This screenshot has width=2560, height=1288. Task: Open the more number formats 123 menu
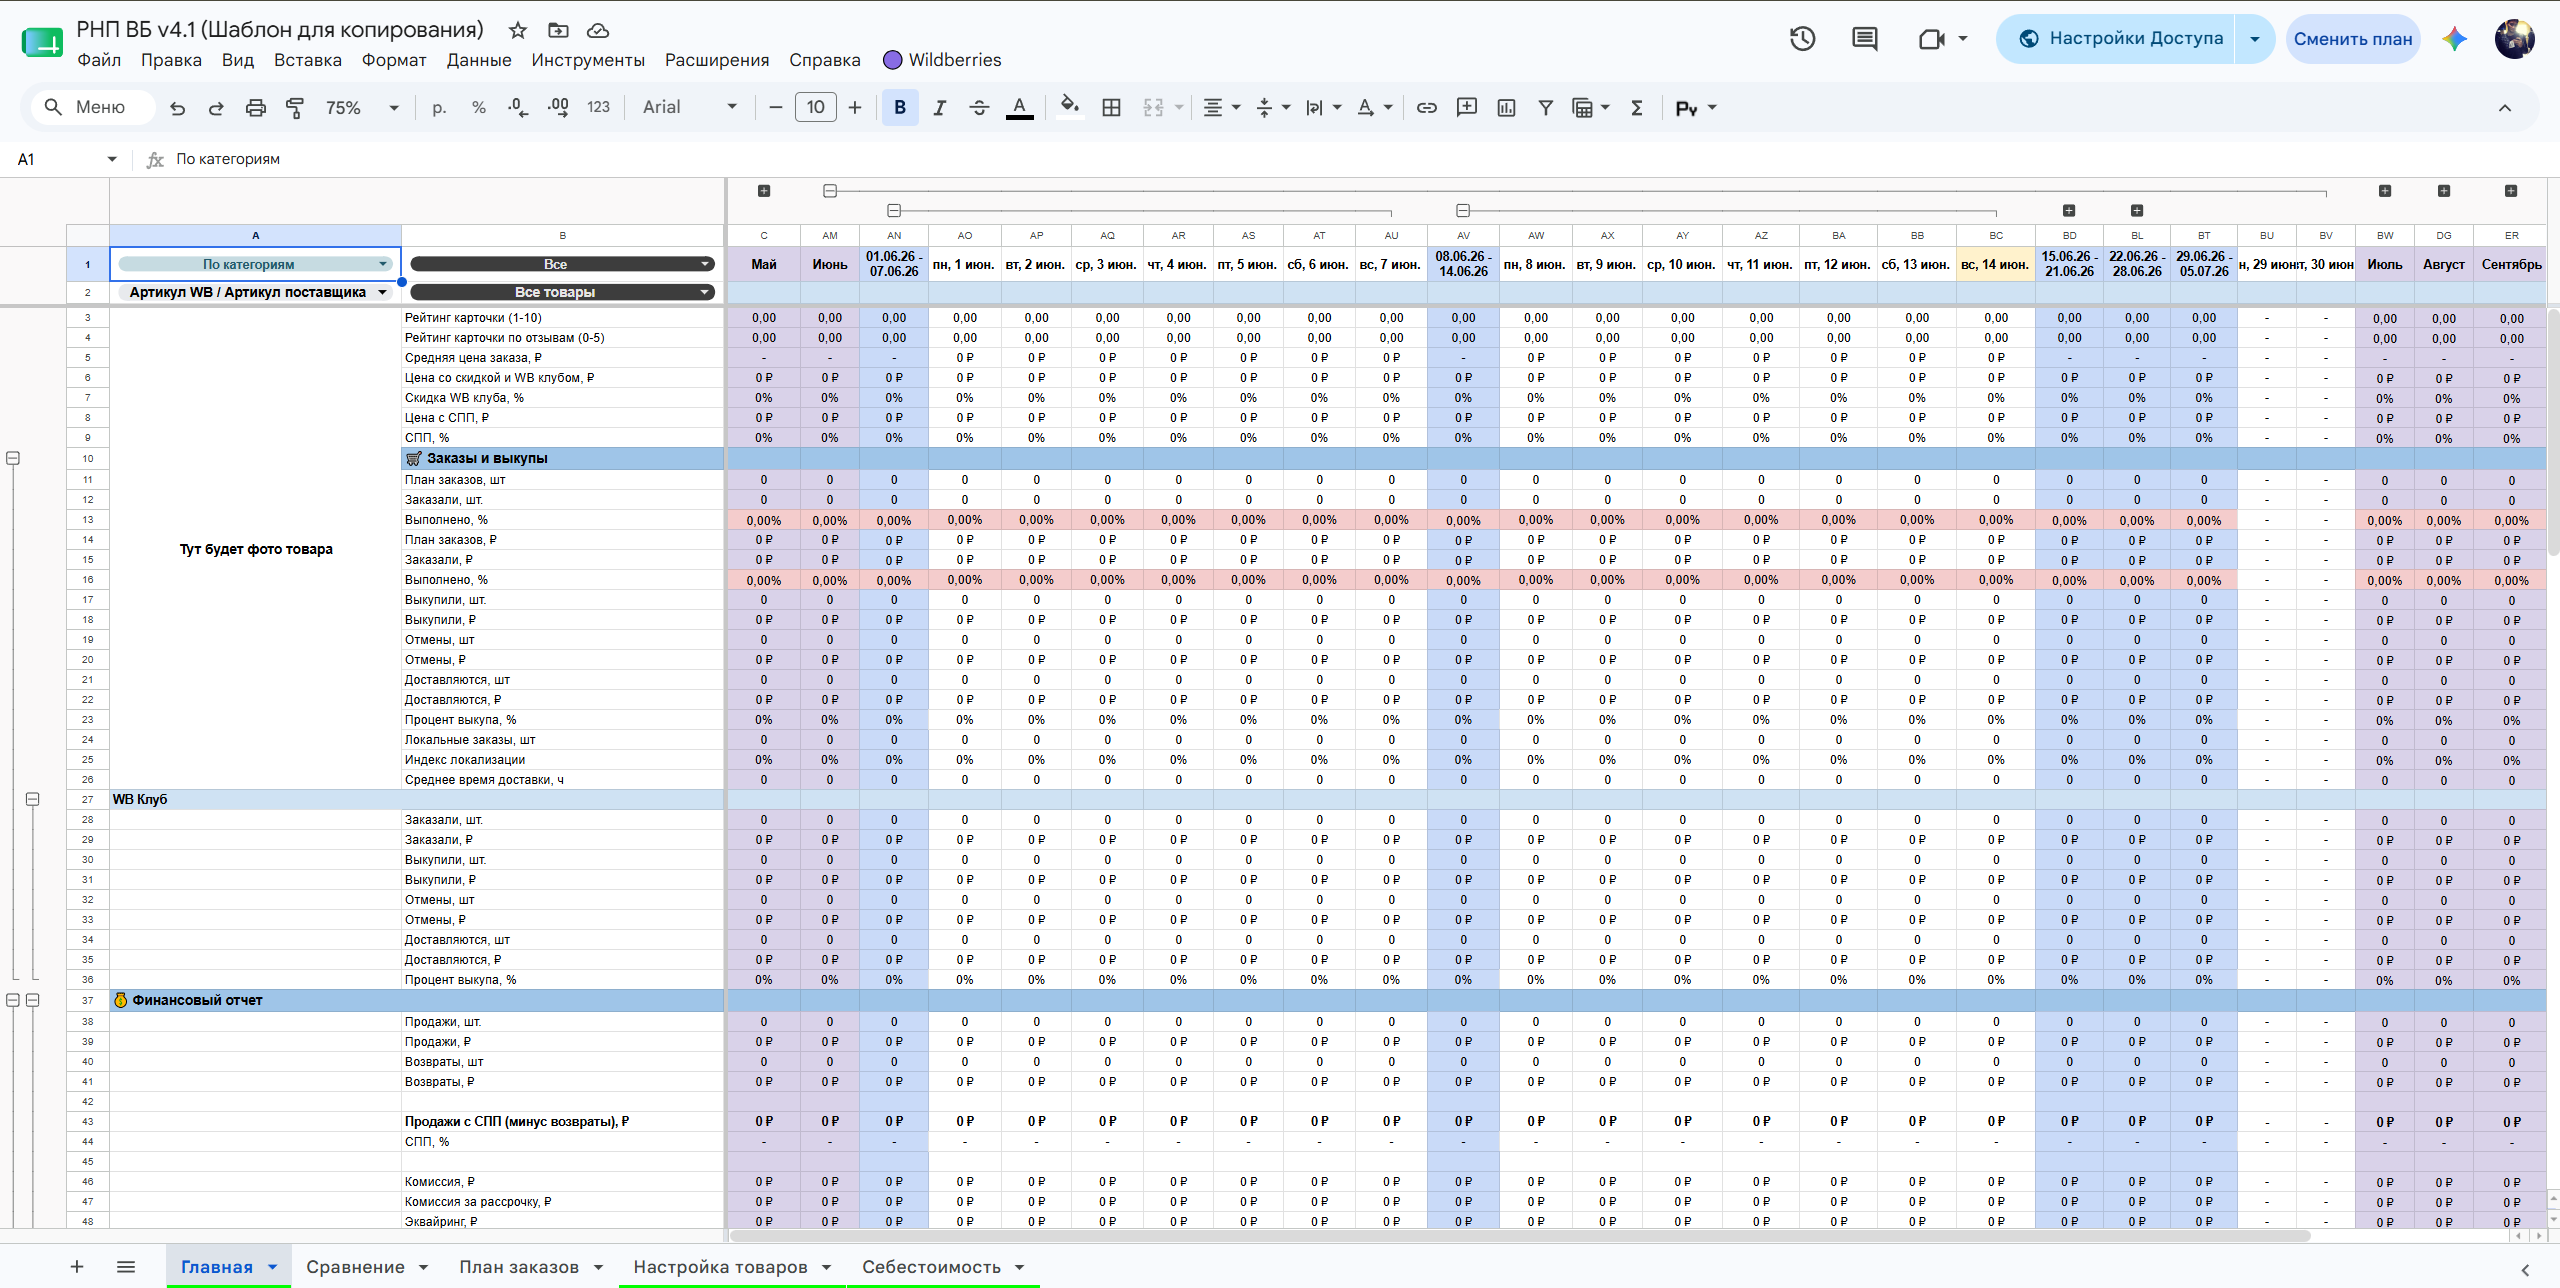point(598,108)
